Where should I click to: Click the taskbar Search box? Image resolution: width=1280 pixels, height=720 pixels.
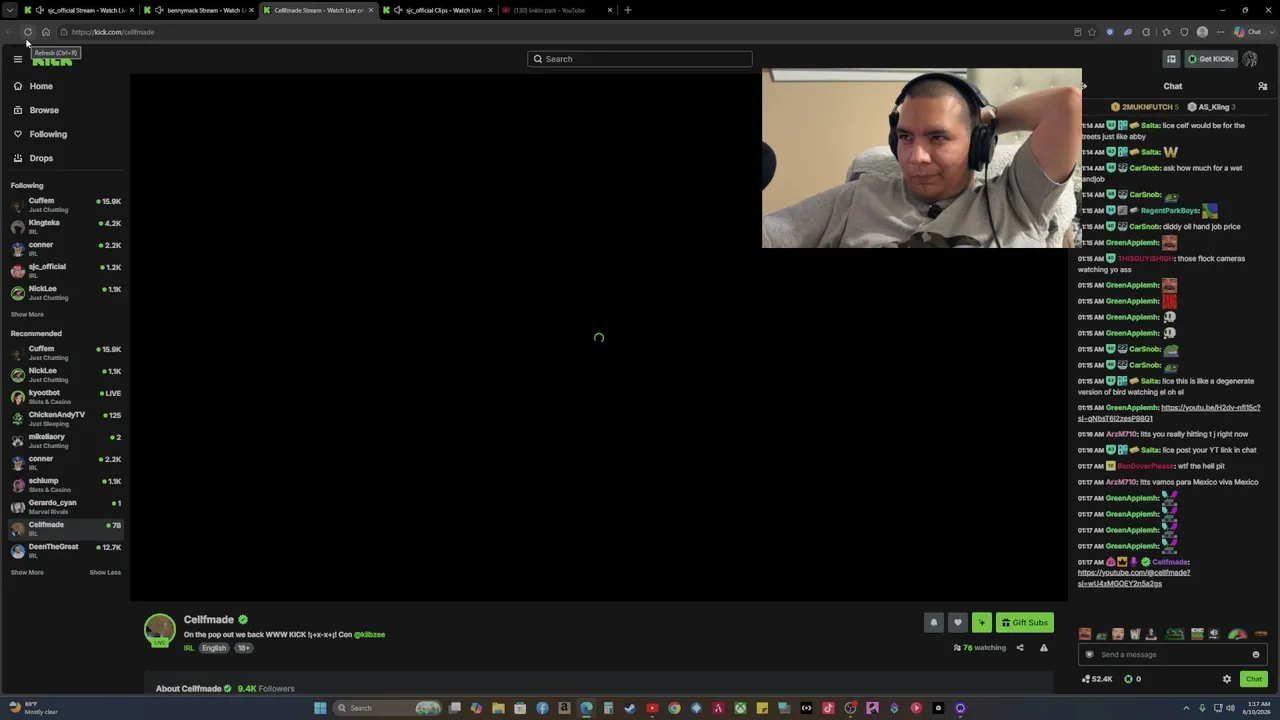click(389, 708)
